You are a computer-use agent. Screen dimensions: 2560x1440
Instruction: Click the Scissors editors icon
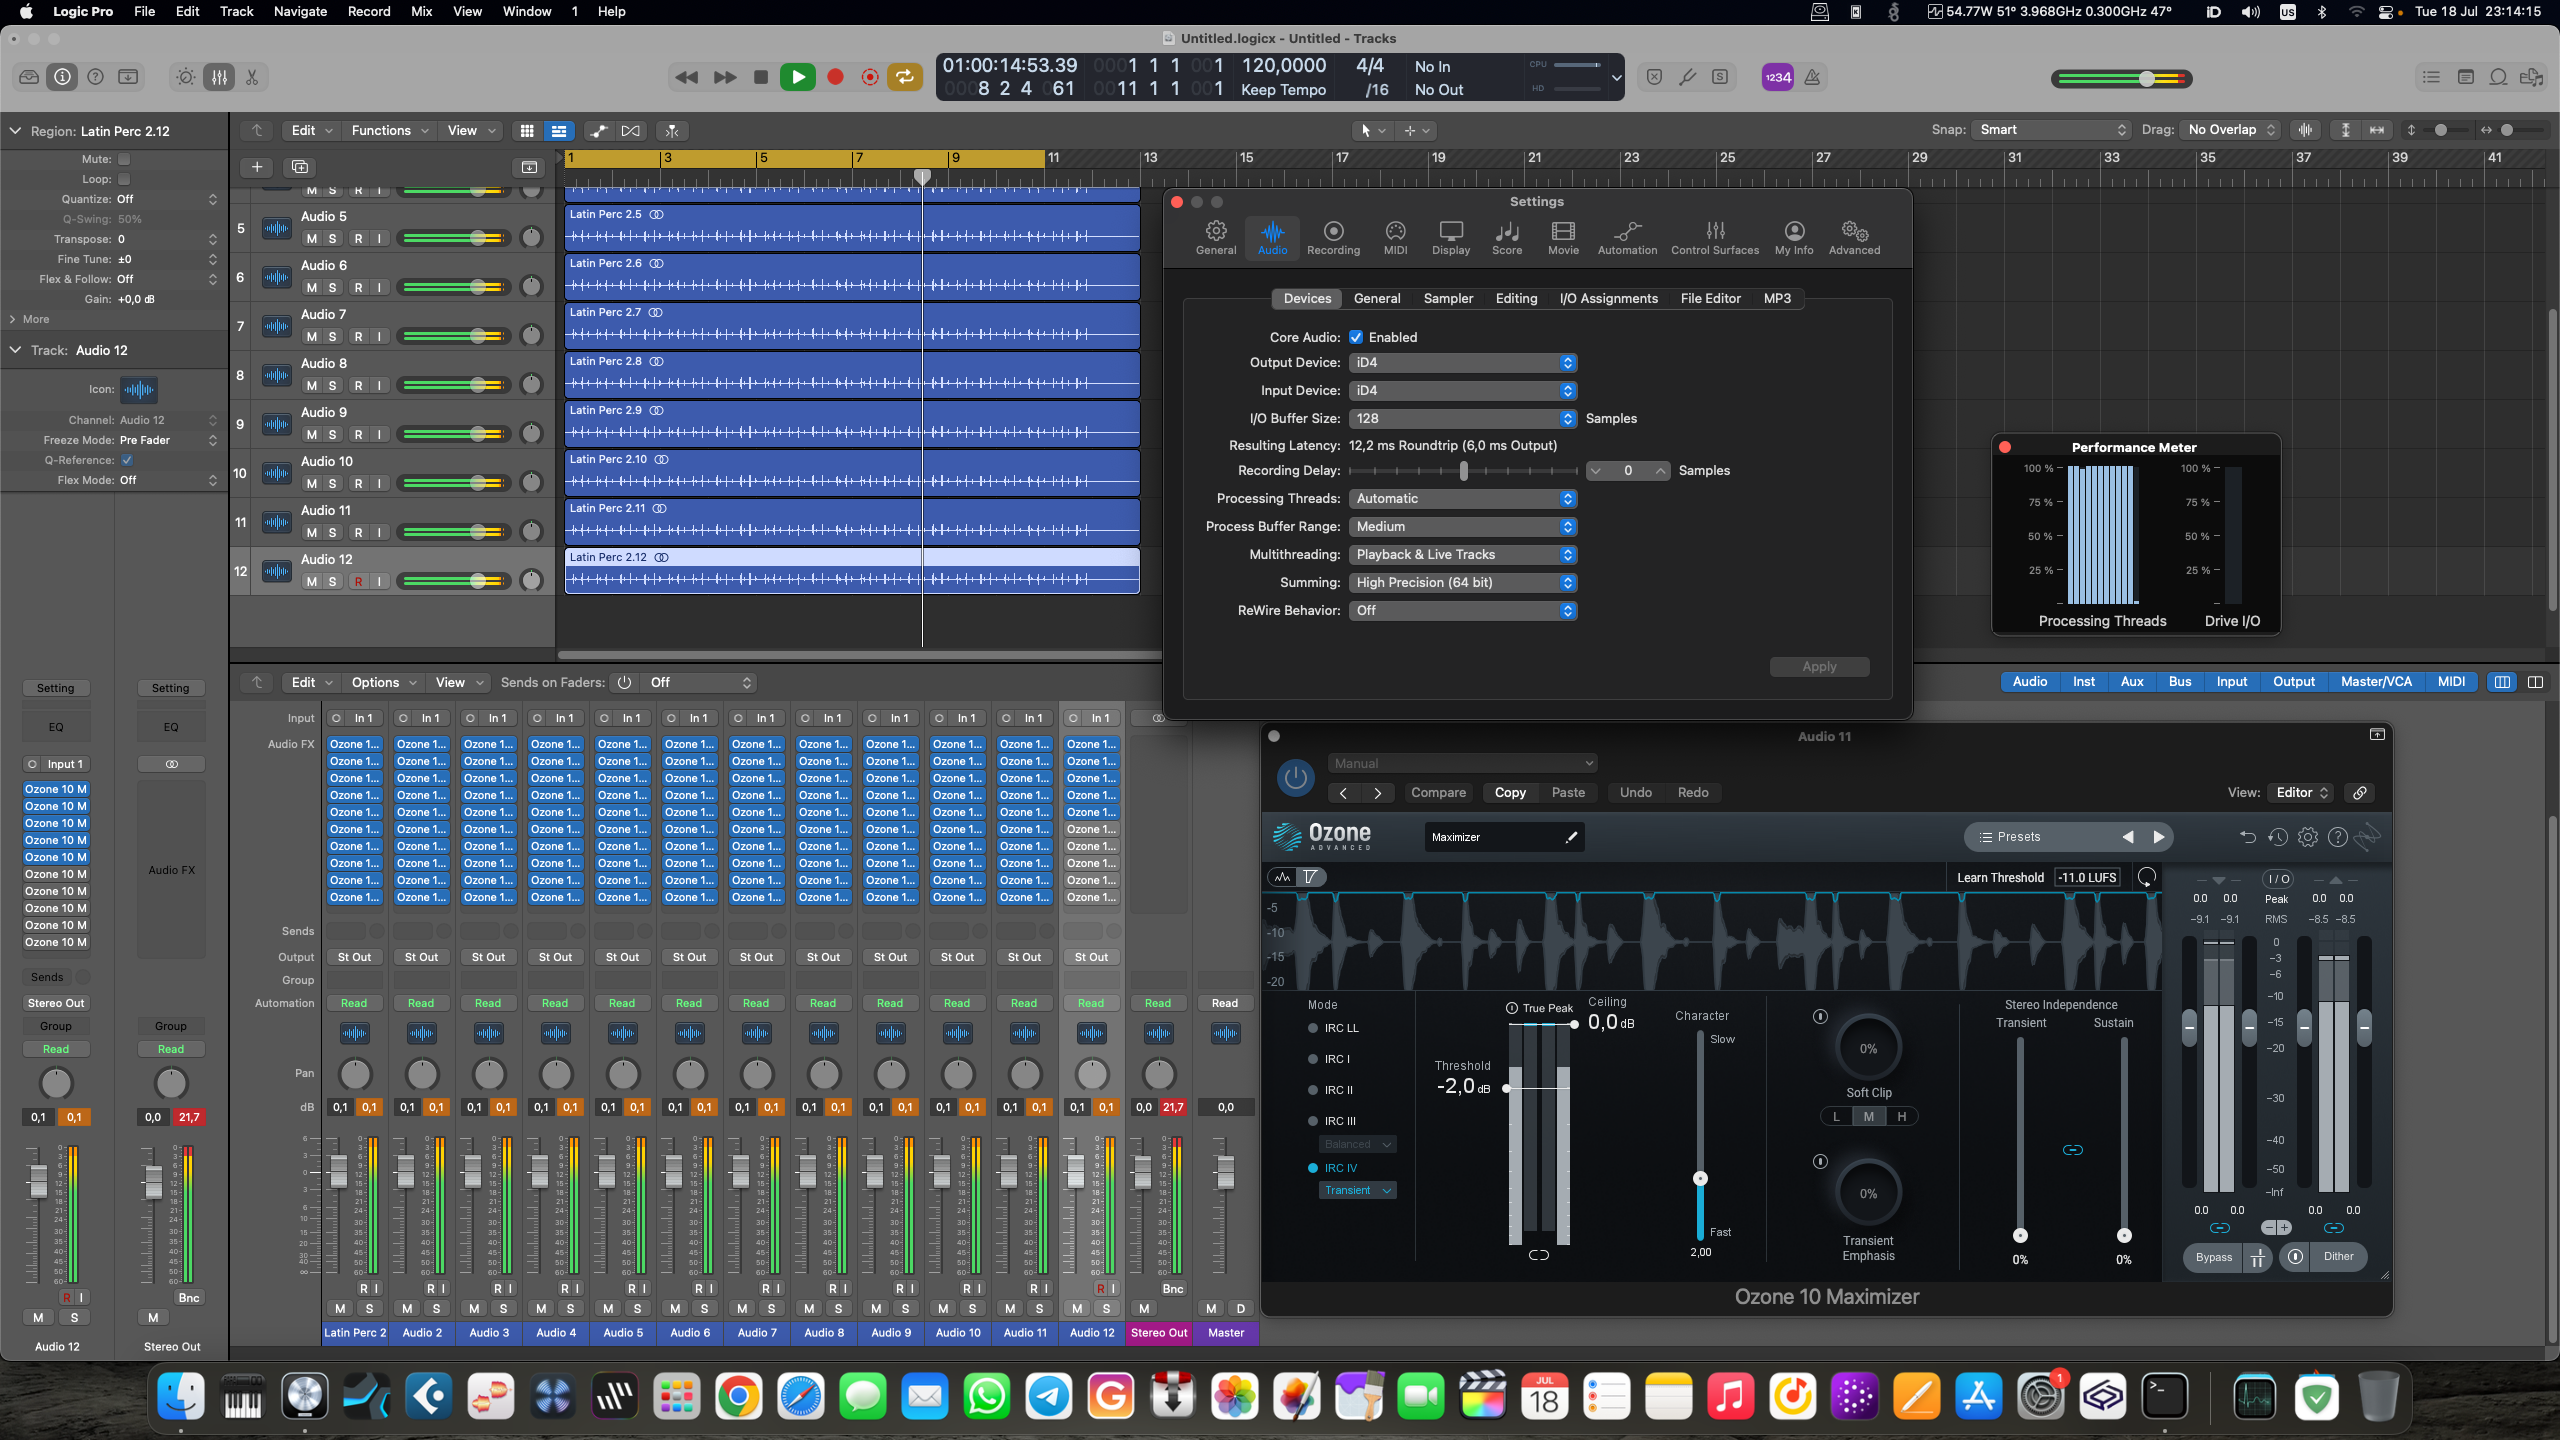[x=252, y=77]
